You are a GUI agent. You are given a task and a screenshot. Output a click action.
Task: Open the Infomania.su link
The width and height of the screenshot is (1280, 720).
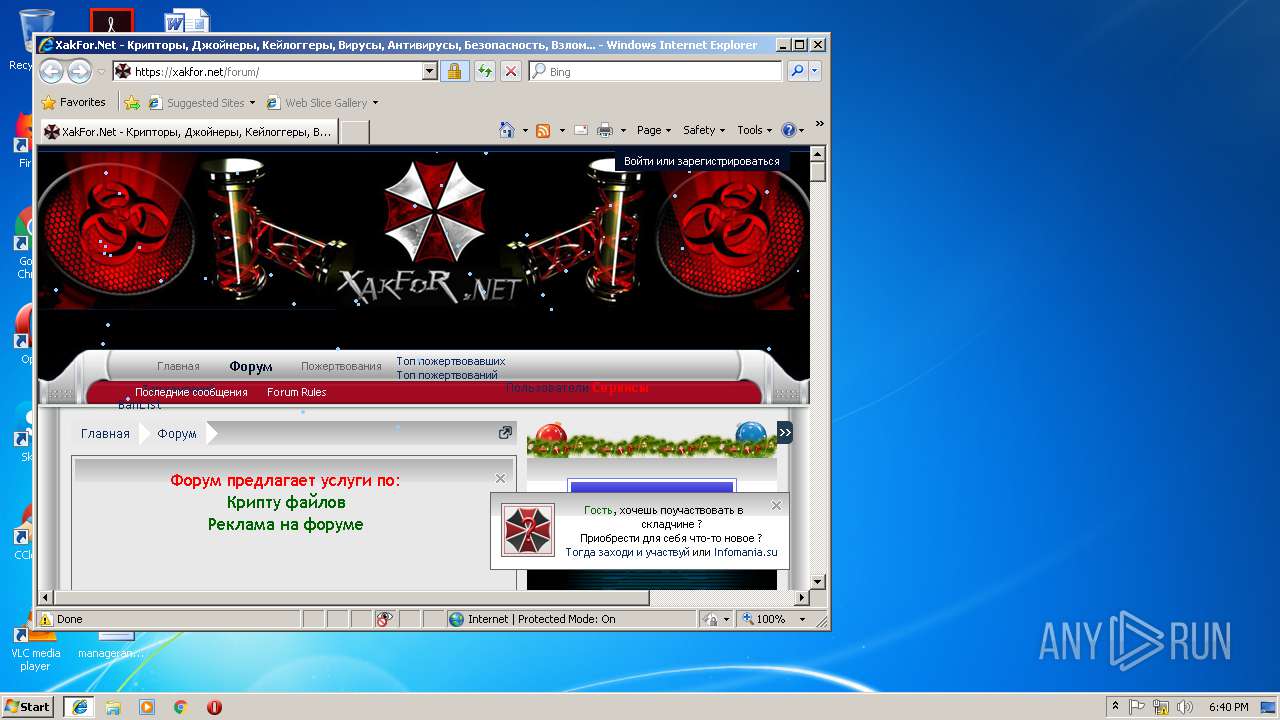tap(745, 552)
